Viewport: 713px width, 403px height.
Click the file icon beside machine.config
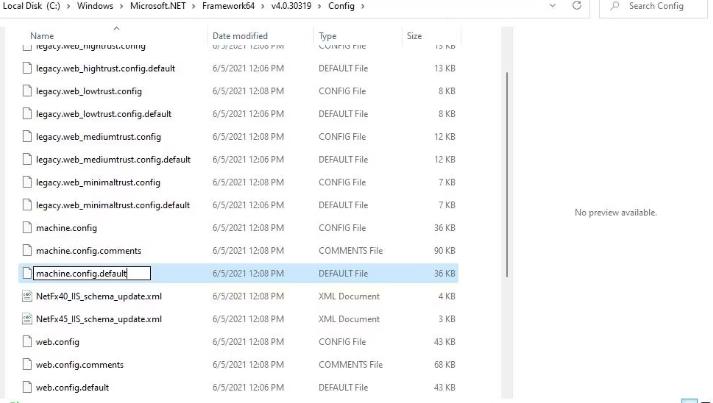pos(27,227)
